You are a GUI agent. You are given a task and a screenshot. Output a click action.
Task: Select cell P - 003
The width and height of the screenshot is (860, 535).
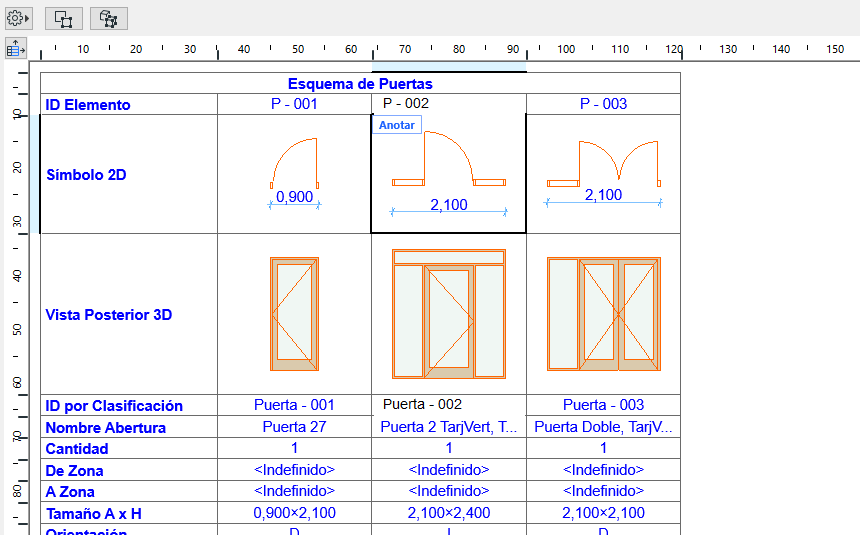(x=603, y=104)
